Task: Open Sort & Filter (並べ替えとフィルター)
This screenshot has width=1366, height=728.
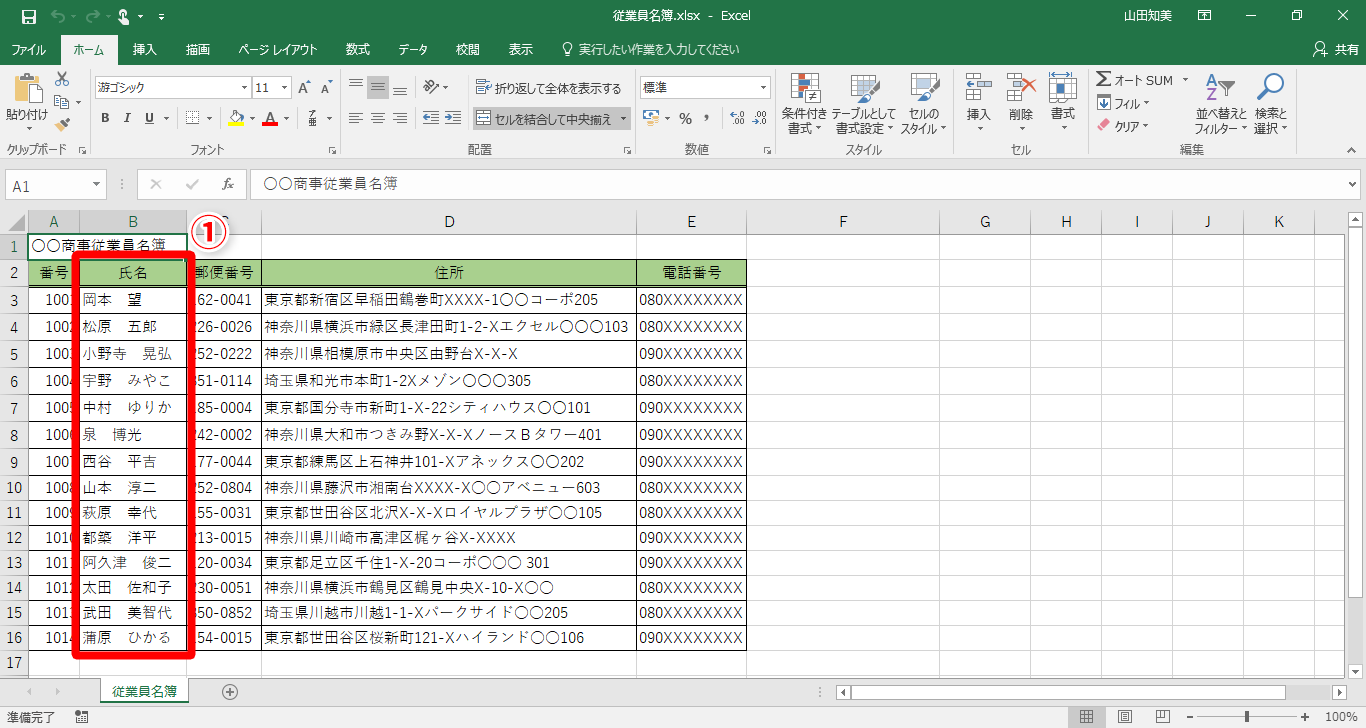Action: (x=1220, y=103)
